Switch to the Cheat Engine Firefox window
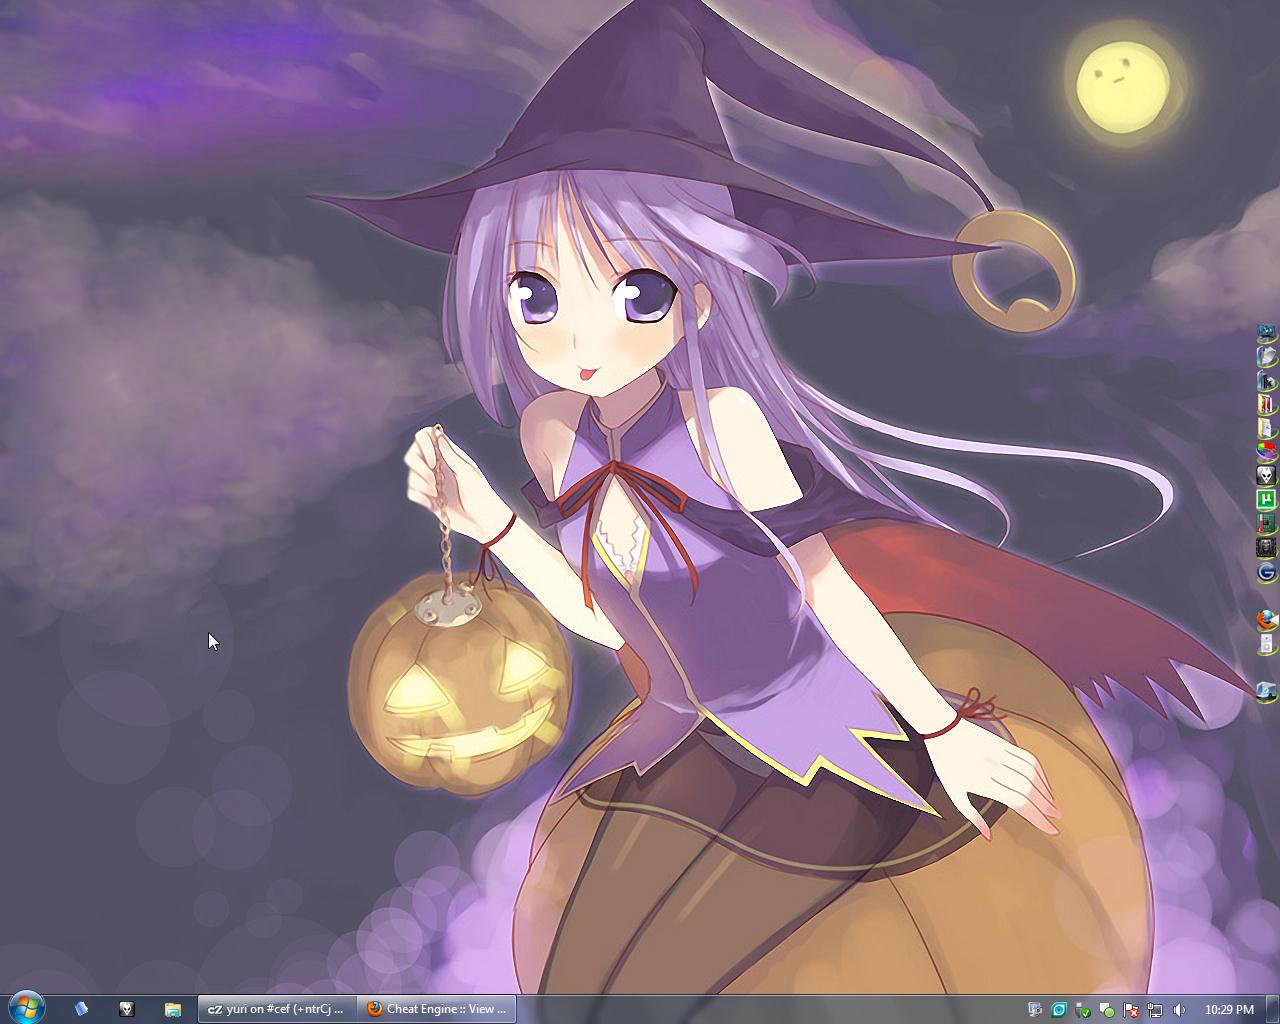 [437, 1009]
